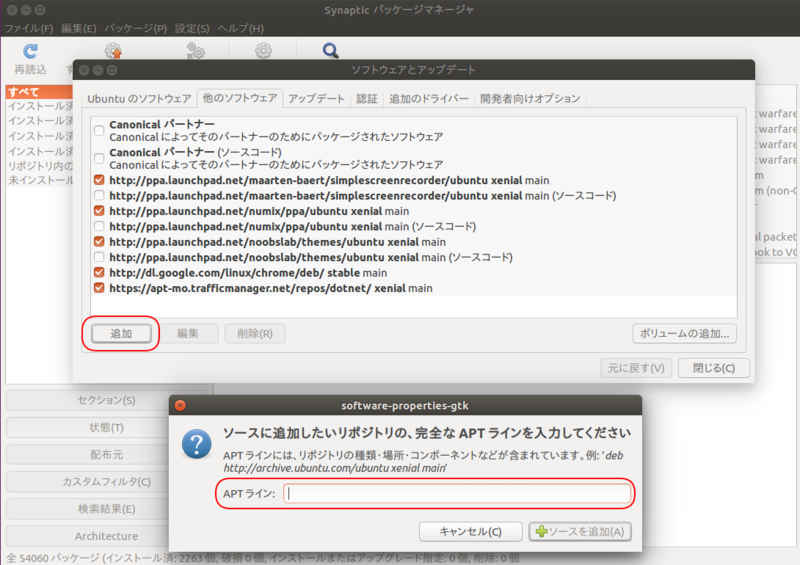Click the mark all upgrades gear icon
This screenshot has width=800, height=565.
[113, 51]
